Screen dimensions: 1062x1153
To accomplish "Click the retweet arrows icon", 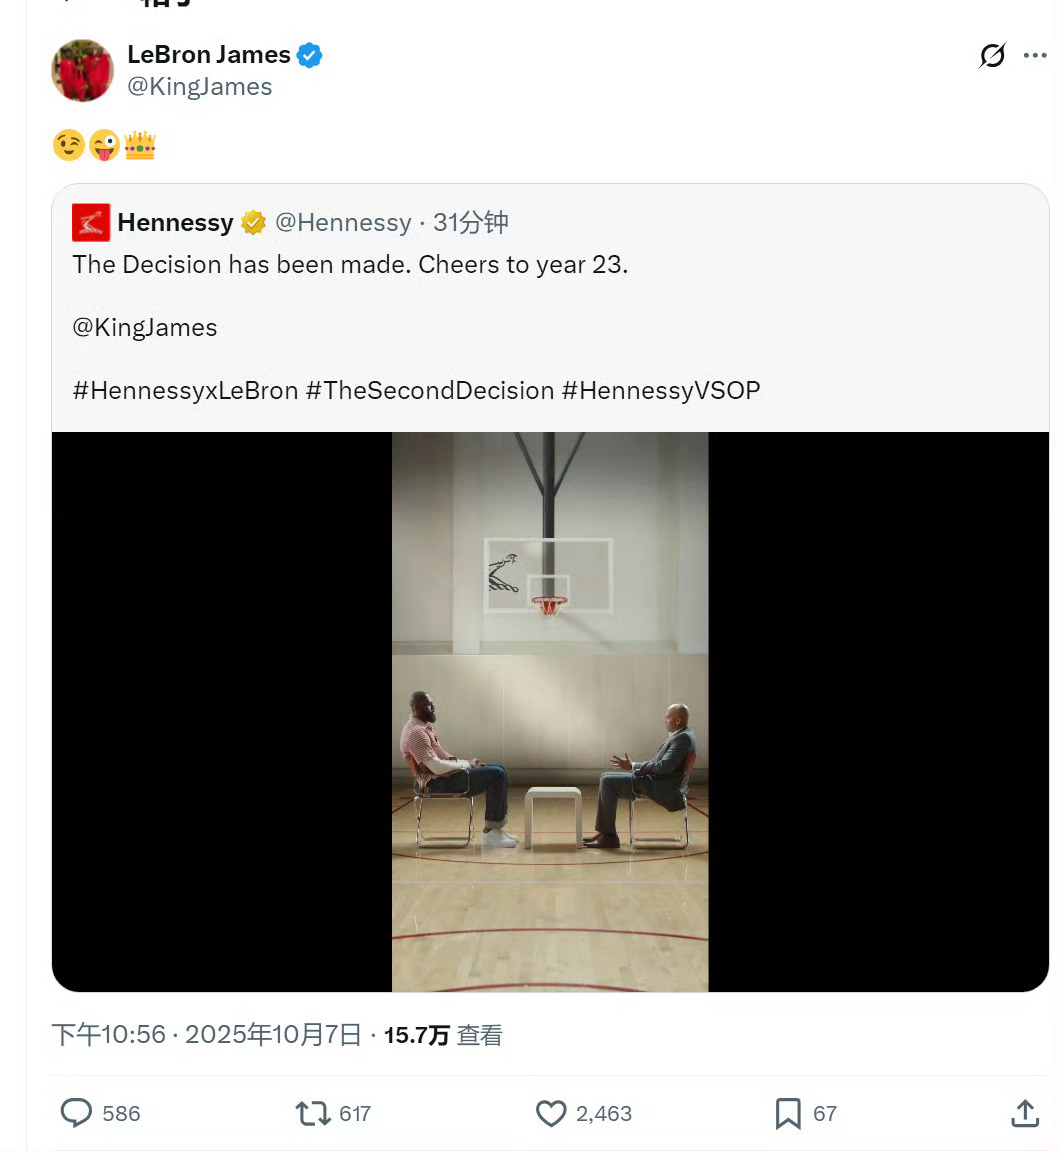I will tap(313, 1113).
